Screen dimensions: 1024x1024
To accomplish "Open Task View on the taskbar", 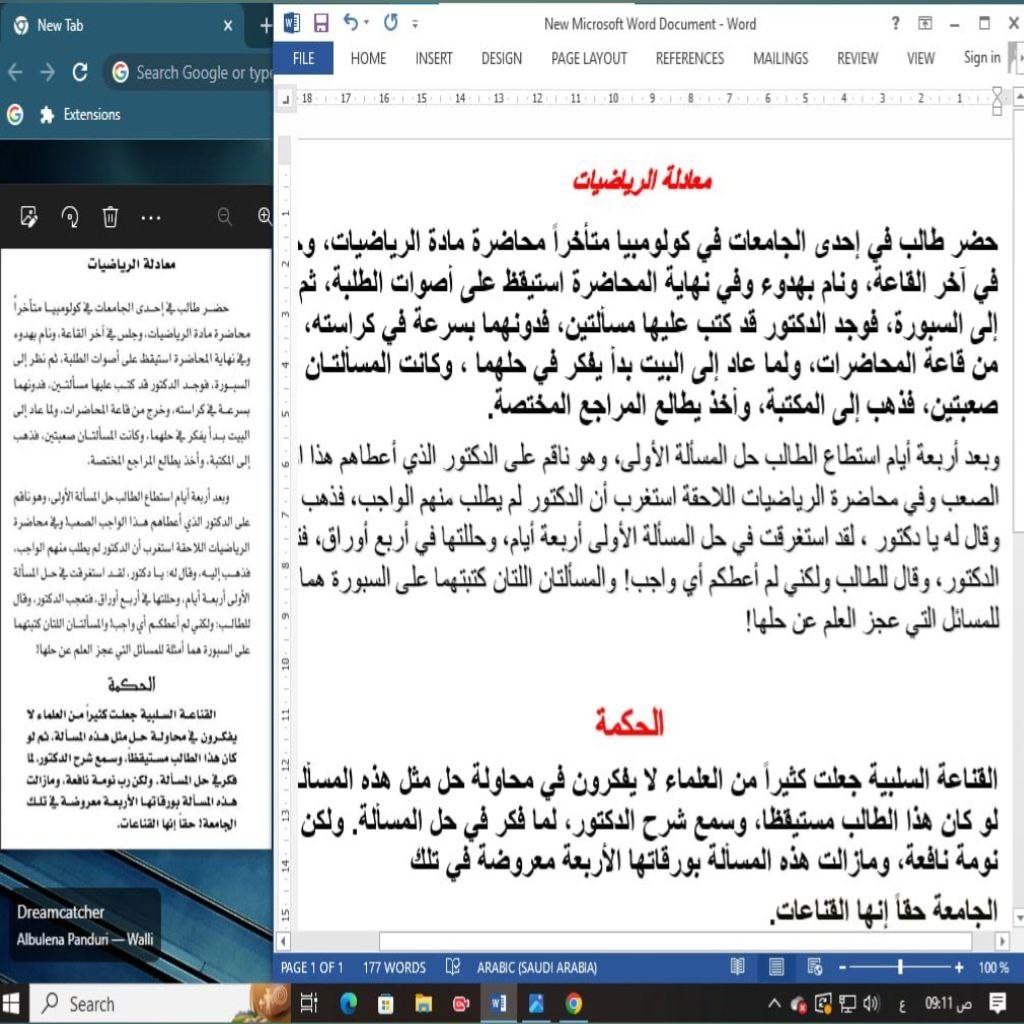I will pyautogui.click(x=309, y=1003).
